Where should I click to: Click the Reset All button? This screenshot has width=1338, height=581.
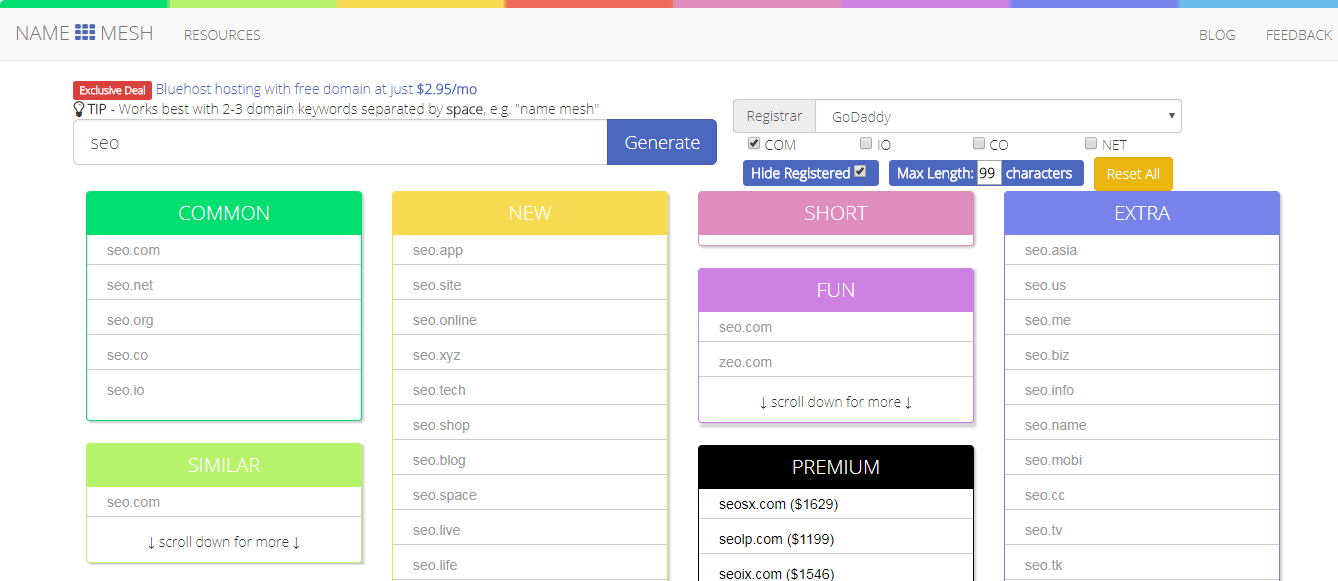click(x=1133, y=174)
